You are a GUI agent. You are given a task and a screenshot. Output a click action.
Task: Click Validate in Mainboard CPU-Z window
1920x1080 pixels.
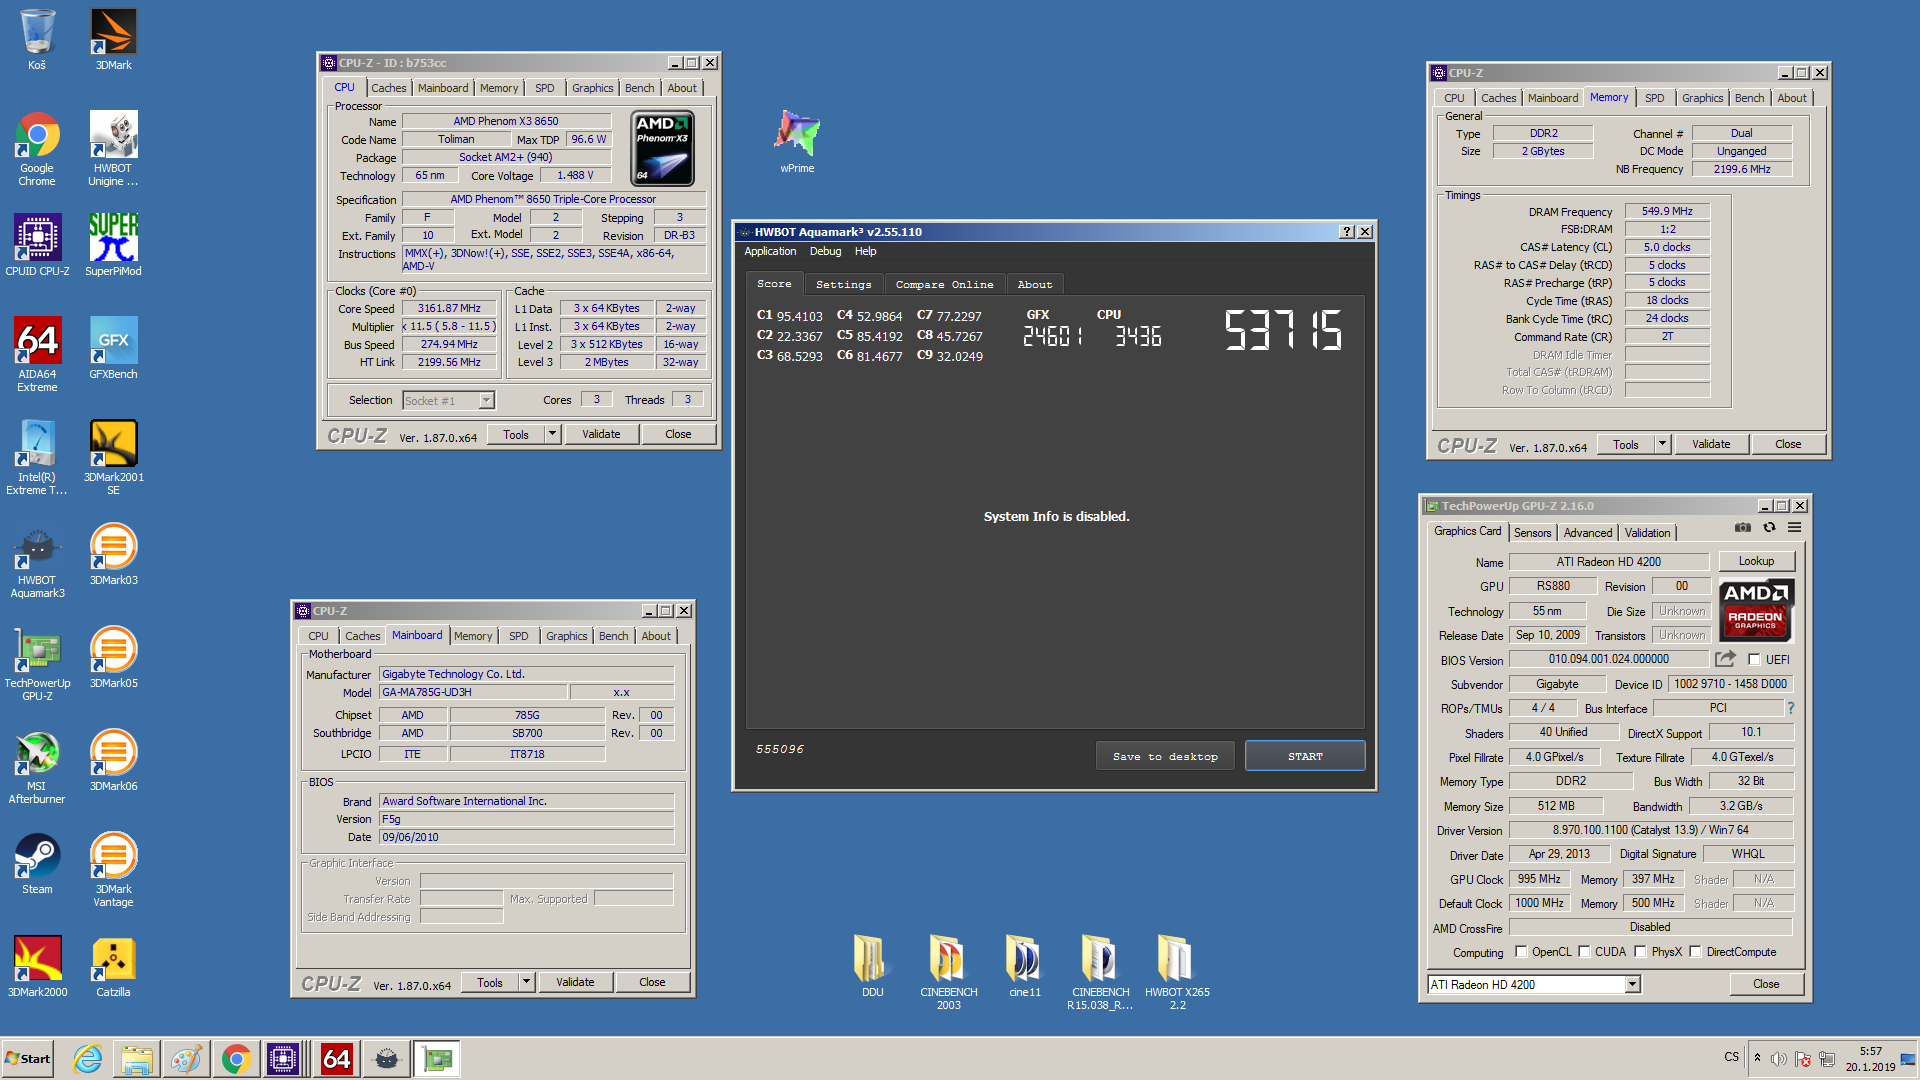[x=575, y=982]
